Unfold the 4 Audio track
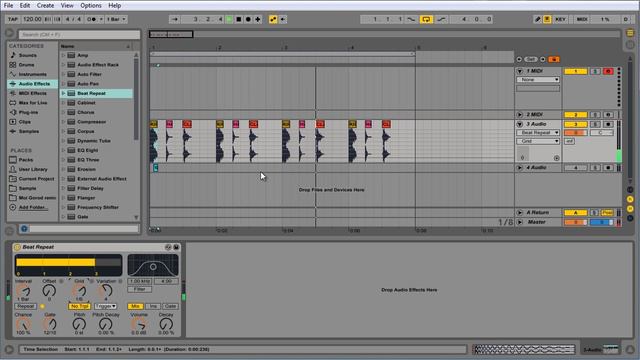This screenshot has height=360, width=640. click(x=520, y=168)
